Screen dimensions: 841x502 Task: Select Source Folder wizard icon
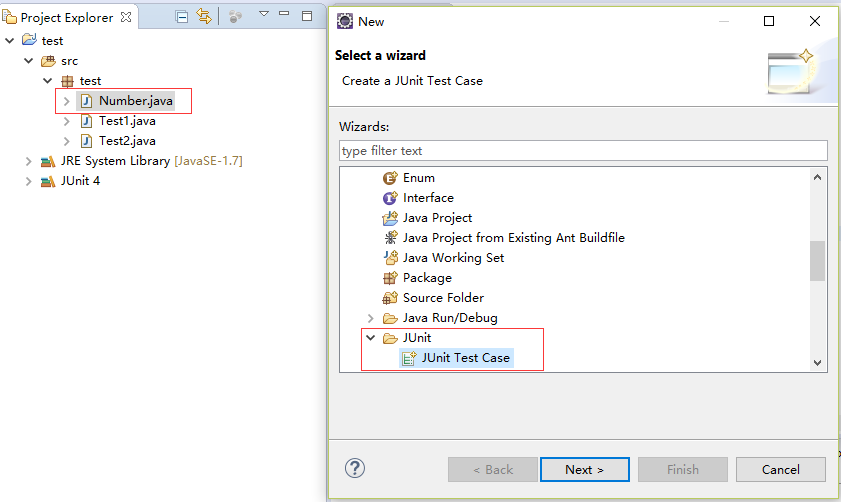[x=390, y=298]
